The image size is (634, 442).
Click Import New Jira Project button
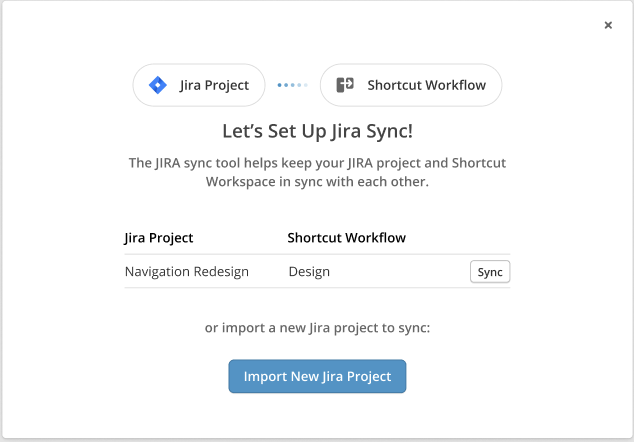(x=317, y=377)
